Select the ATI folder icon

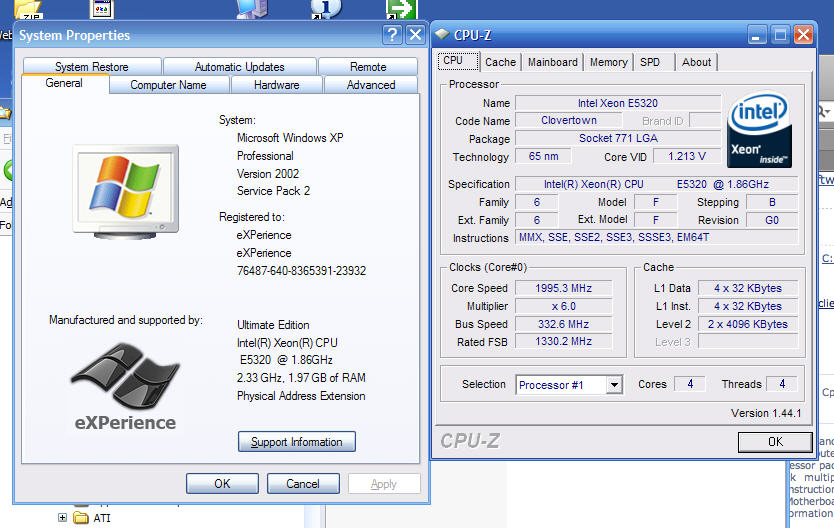tap(81, 517)
